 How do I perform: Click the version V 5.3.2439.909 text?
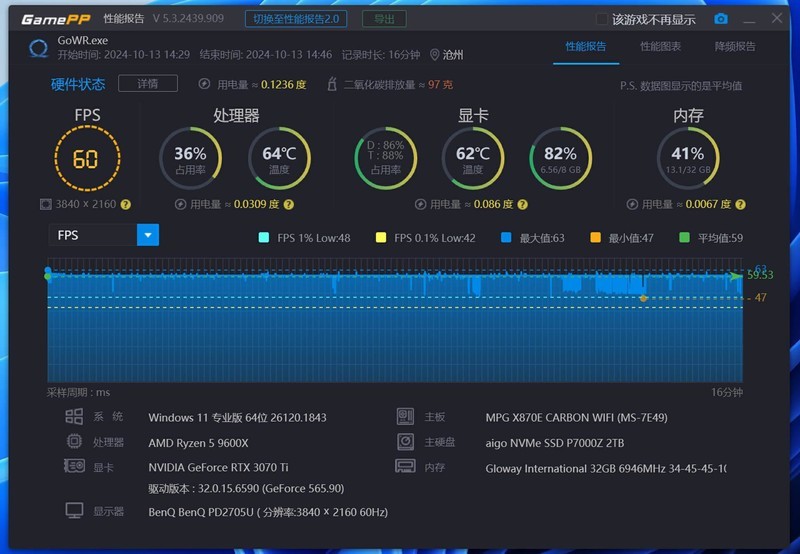(x=188, y=19)
